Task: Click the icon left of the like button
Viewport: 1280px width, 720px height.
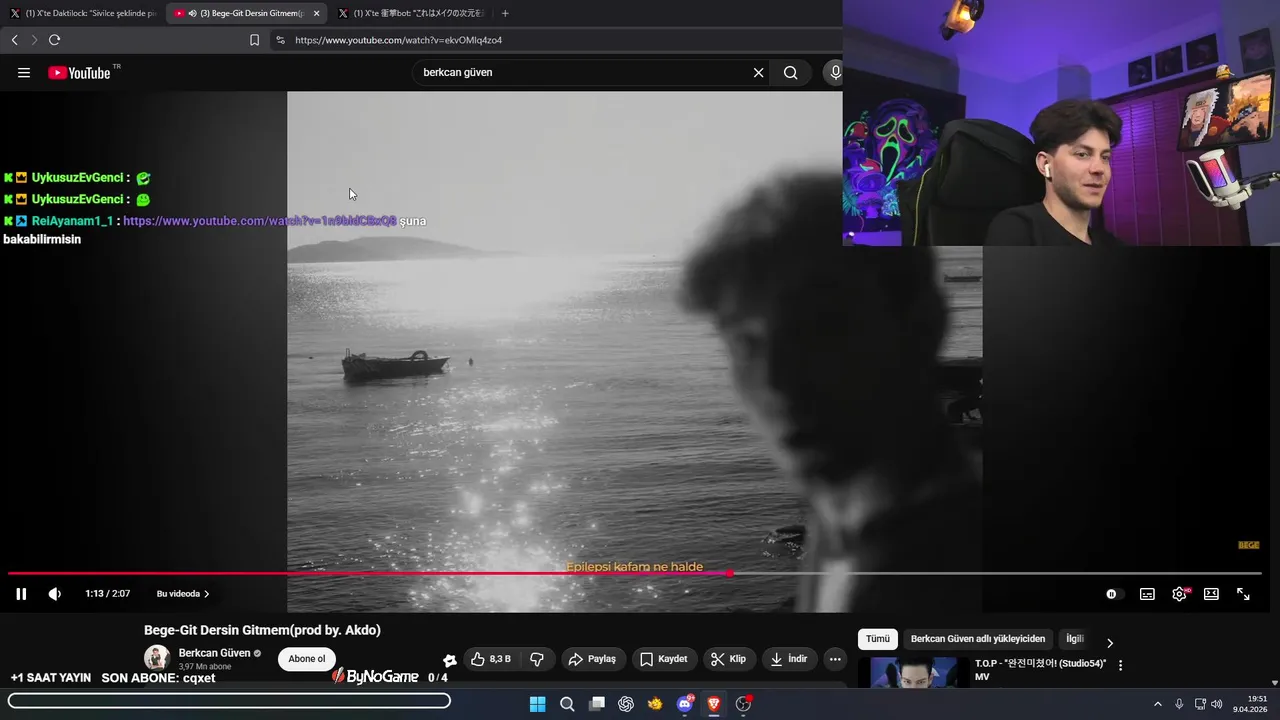Action: click(450, 660)
